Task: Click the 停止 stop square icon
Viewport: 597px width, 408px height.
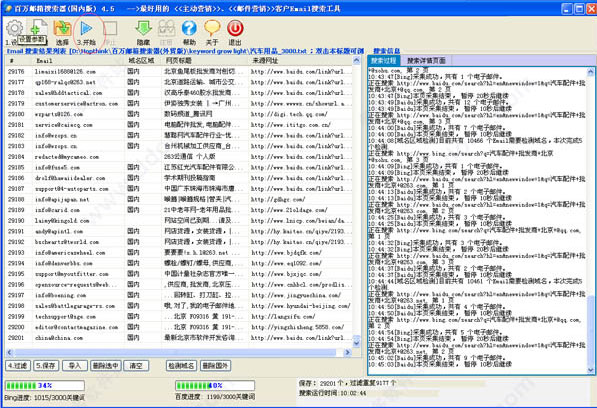Action: click(x=110, y=29)
